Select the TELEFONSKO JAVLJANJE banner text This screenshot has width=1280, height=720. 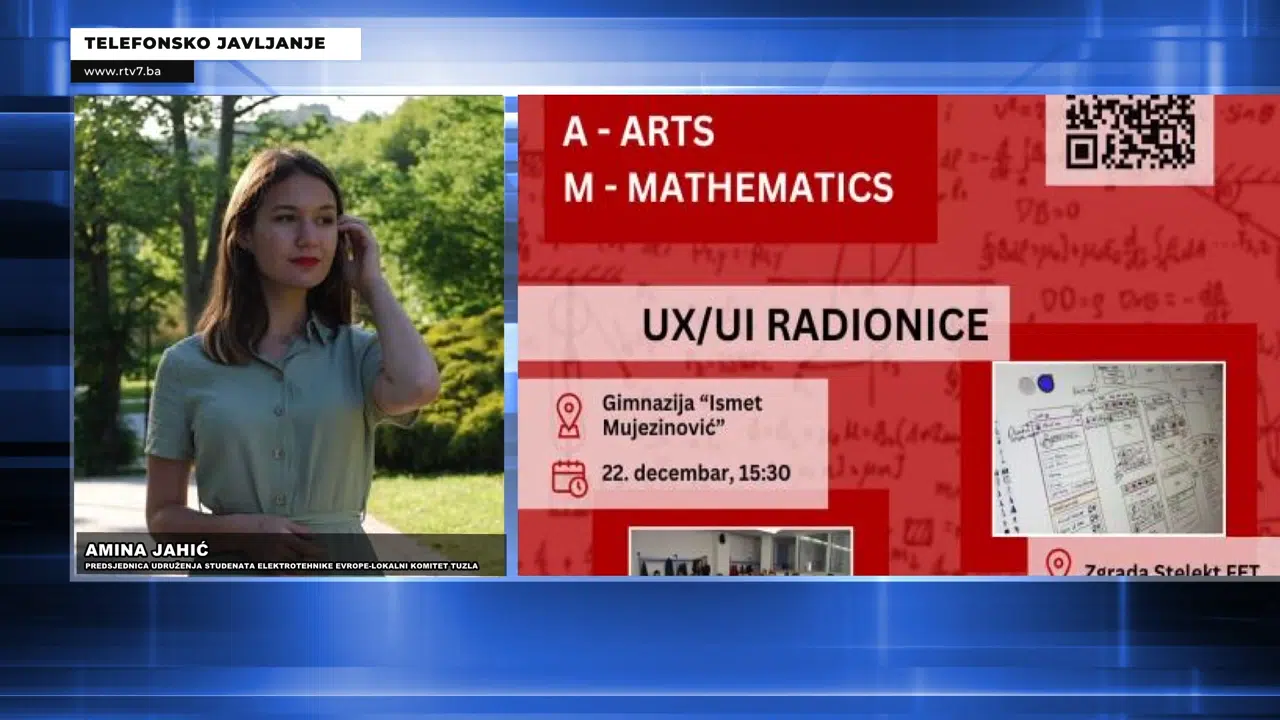coord(205,43)
